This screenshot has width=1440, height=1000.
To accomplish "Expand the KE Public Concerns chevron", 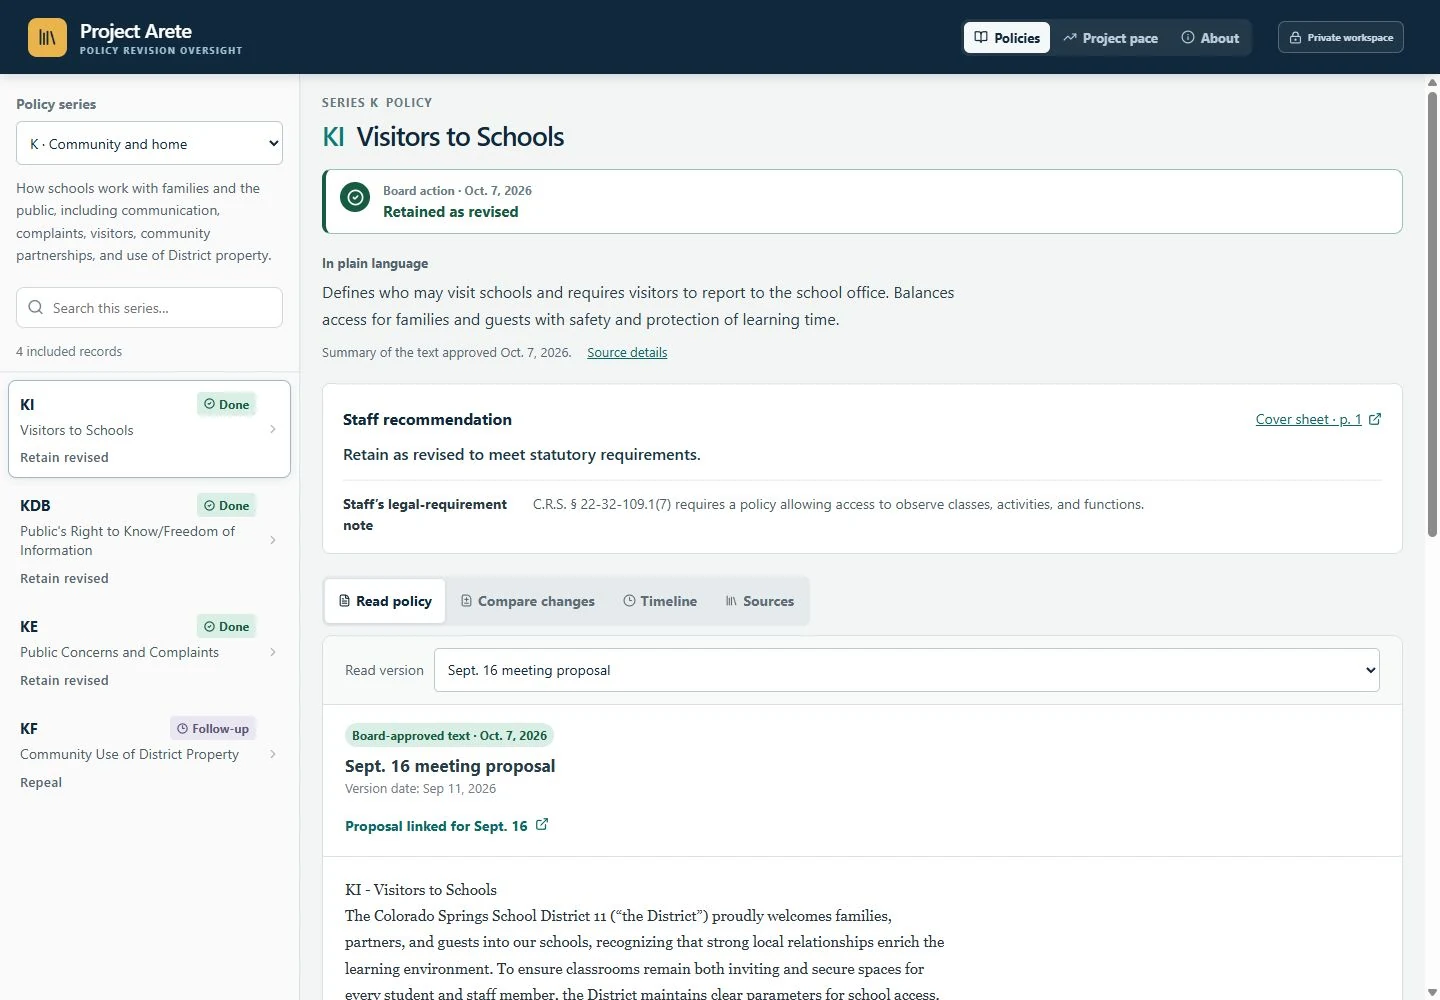I will click(x=273, y=652).
